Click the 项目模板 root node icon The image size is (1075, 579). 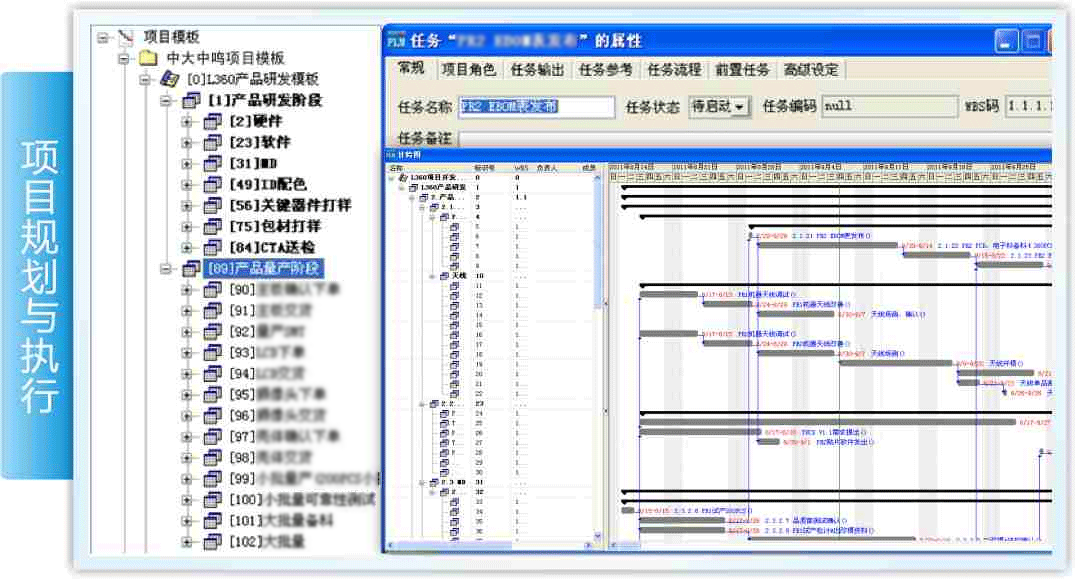pos(125,38)
